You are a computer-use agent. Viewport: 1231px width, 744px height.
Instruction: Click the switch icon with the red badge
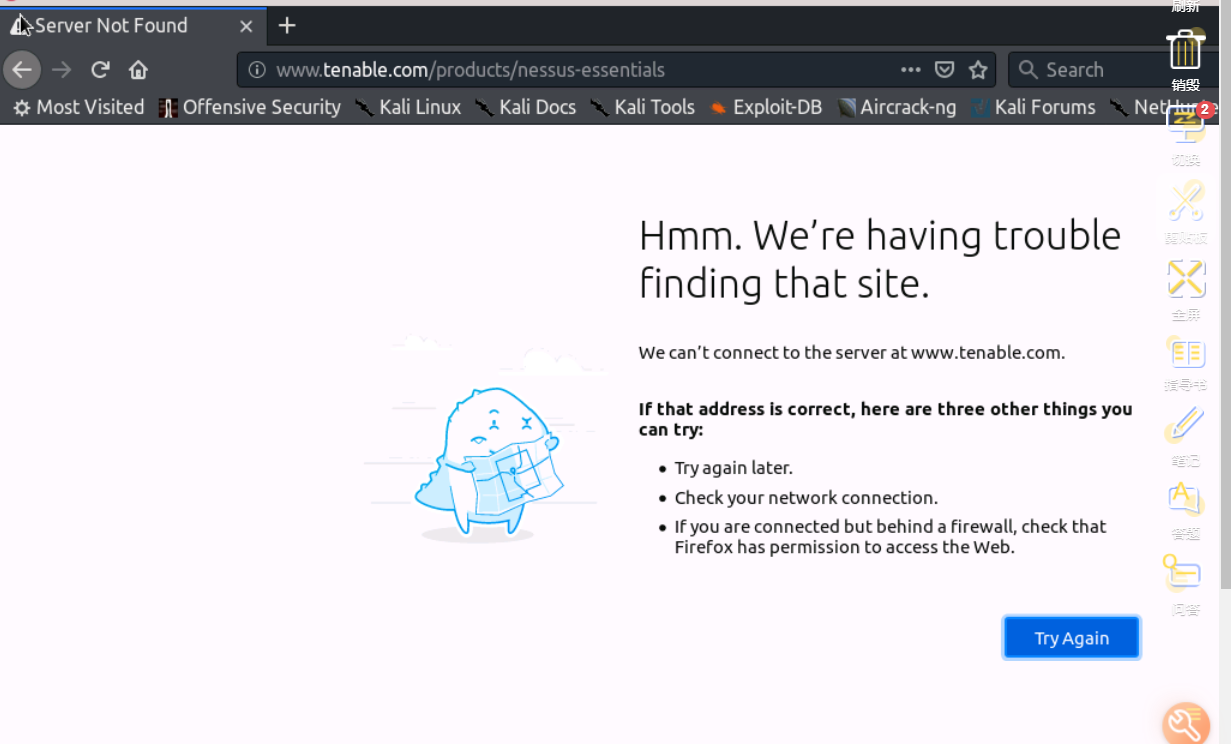click(1186, 122)
